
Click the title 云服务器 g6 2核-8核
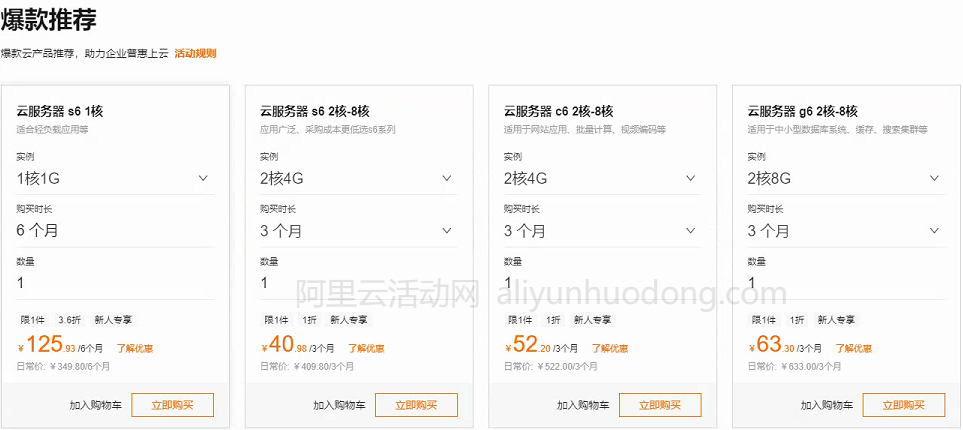coord(803,111)
